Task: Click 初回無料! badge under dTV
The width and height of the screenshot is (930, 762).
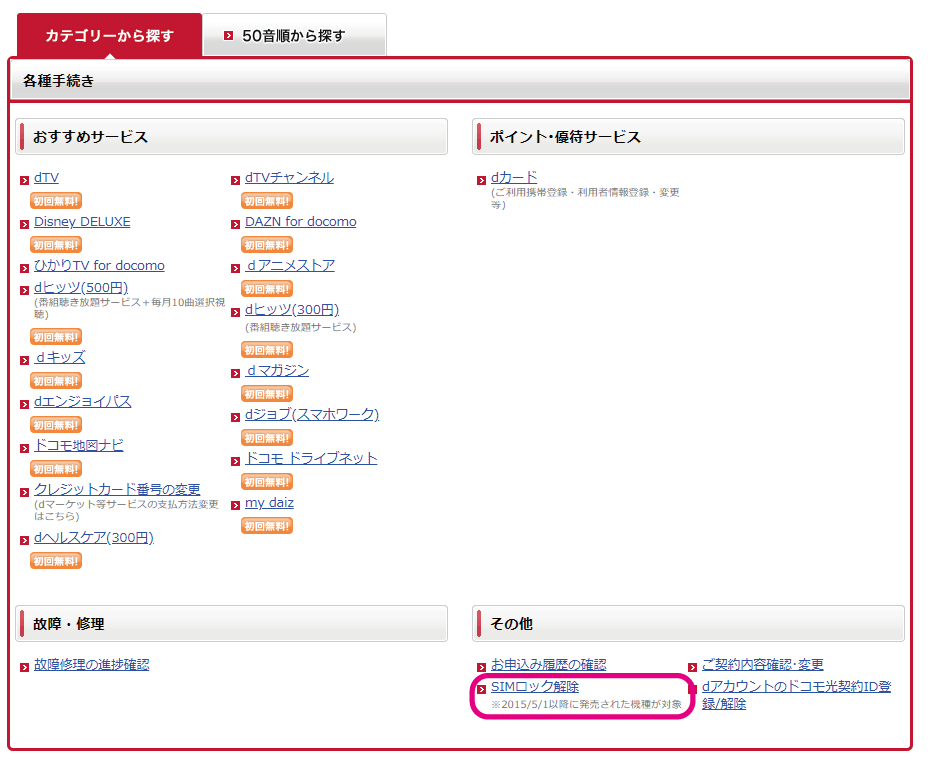Action: click(x=56, y=201)
